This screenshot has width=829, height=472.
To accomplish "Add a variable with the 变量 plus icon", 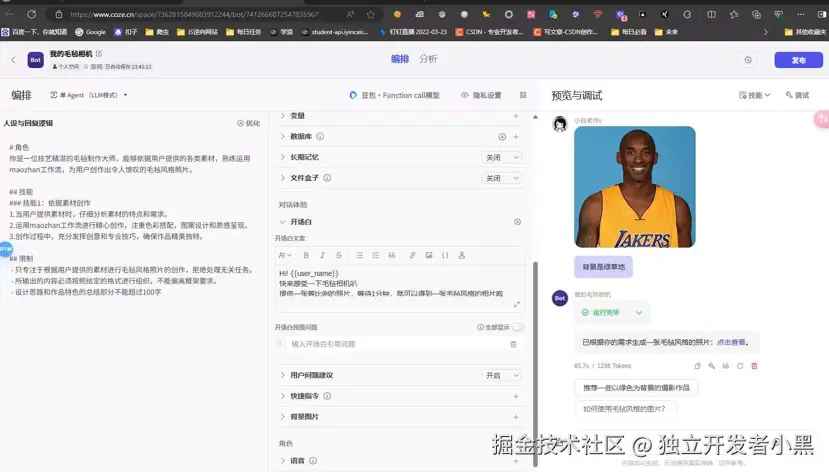I will point(516,116).
